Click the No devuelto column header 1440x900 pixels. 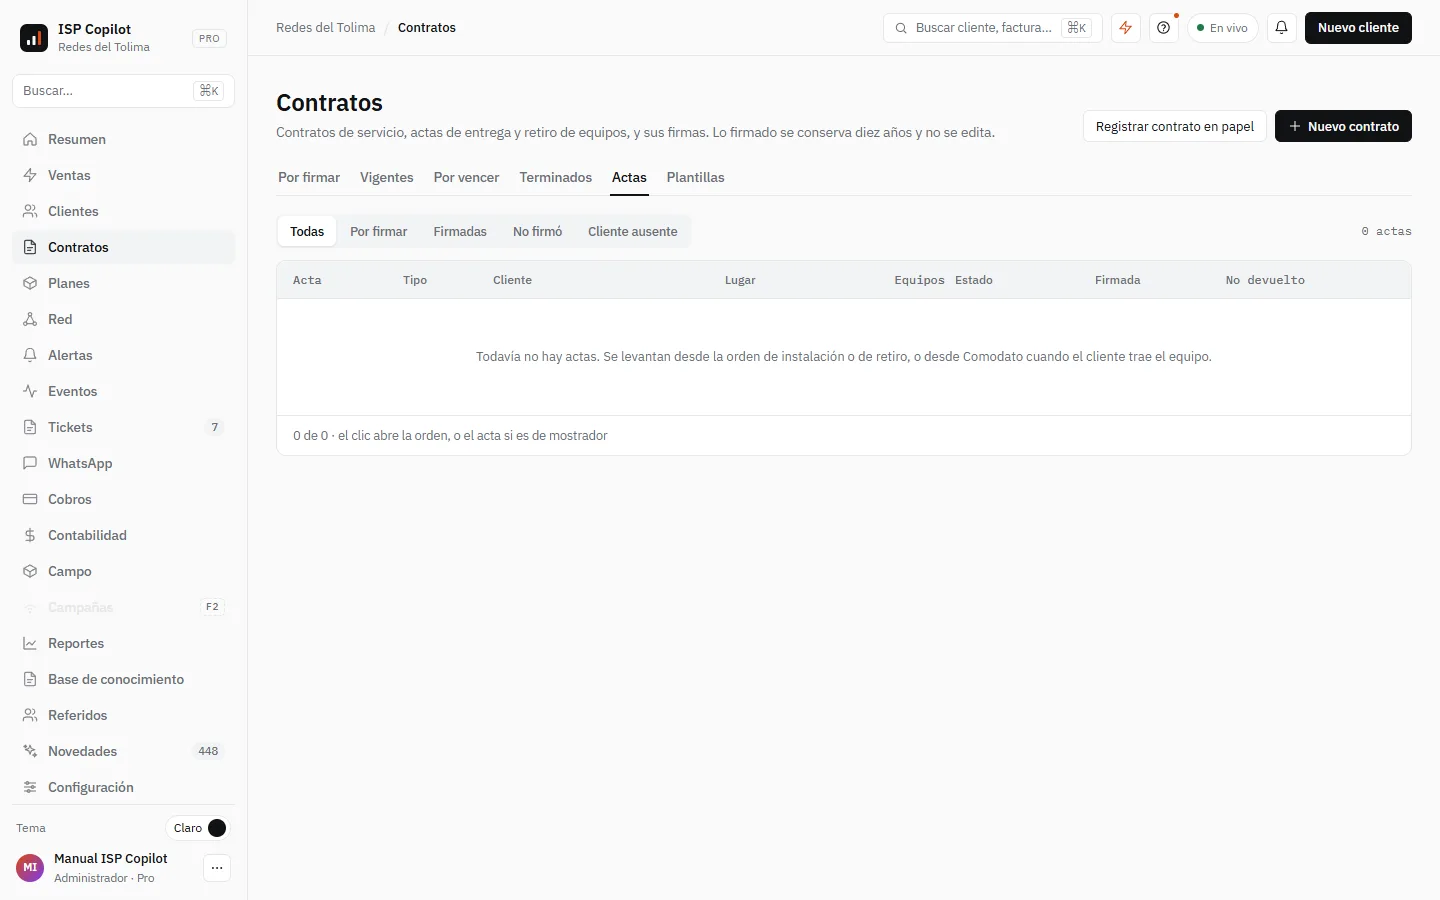[x=1265, y=281]
